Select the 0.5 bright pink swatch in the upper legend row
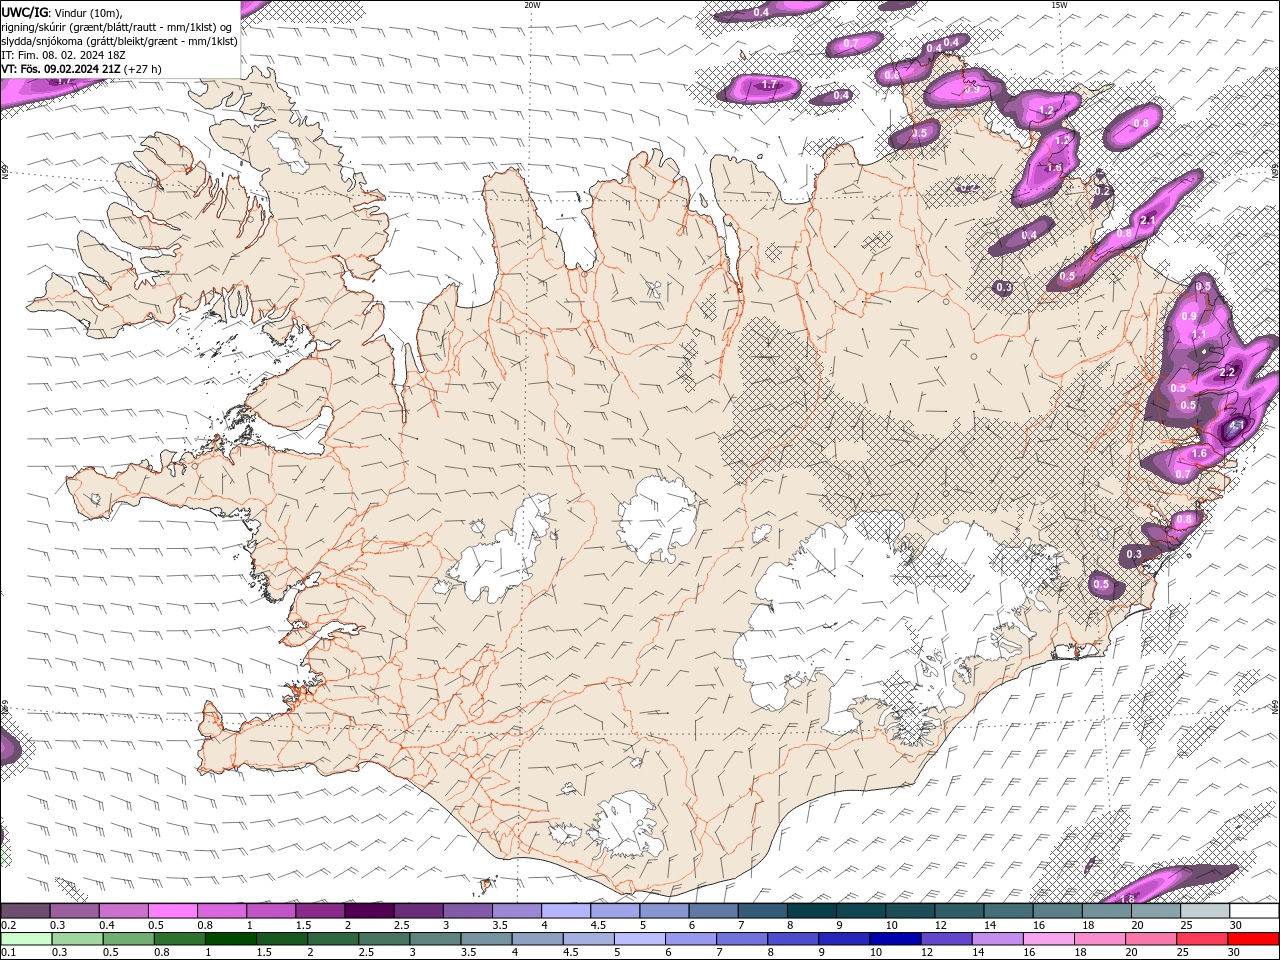 172,911
